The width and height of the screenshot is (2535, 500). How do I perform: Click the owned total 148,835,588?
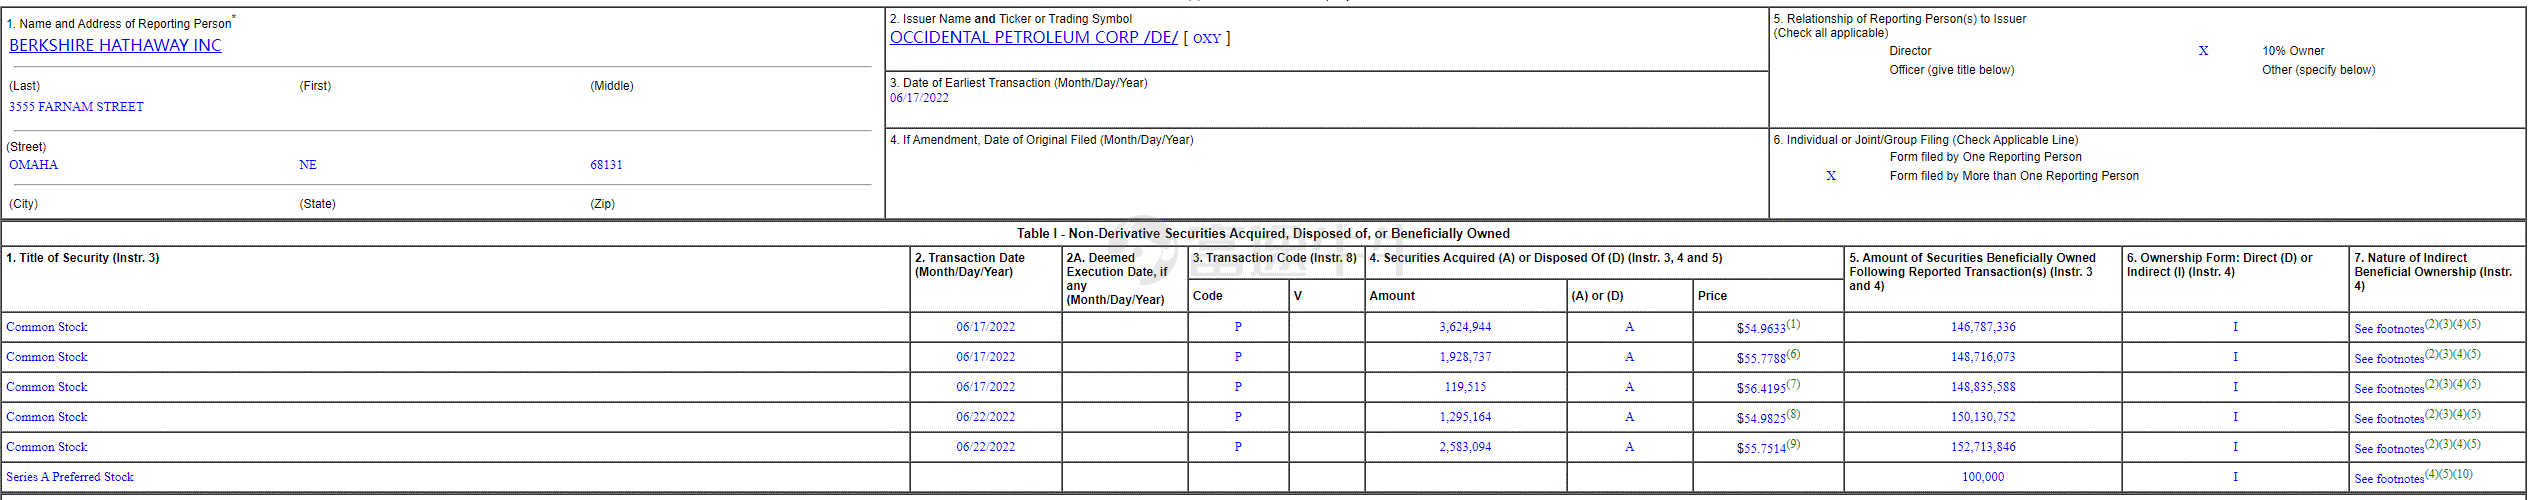[1983, 387]
